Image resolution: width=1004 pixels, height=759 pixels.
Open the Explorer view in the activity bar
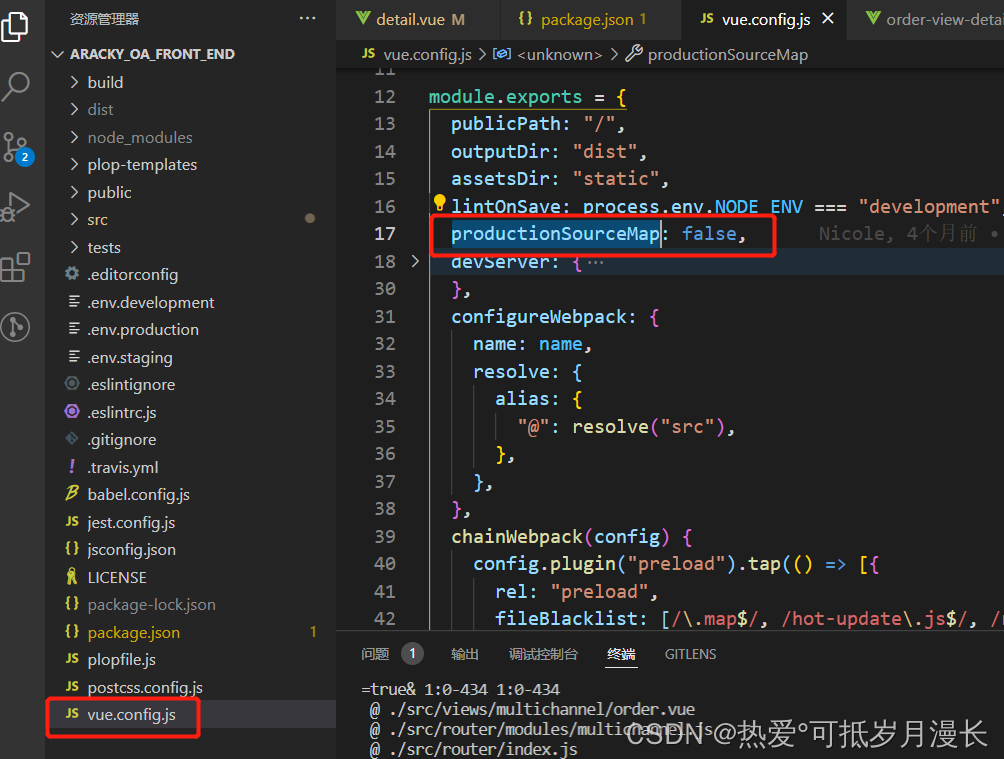(x=16, y=26)
